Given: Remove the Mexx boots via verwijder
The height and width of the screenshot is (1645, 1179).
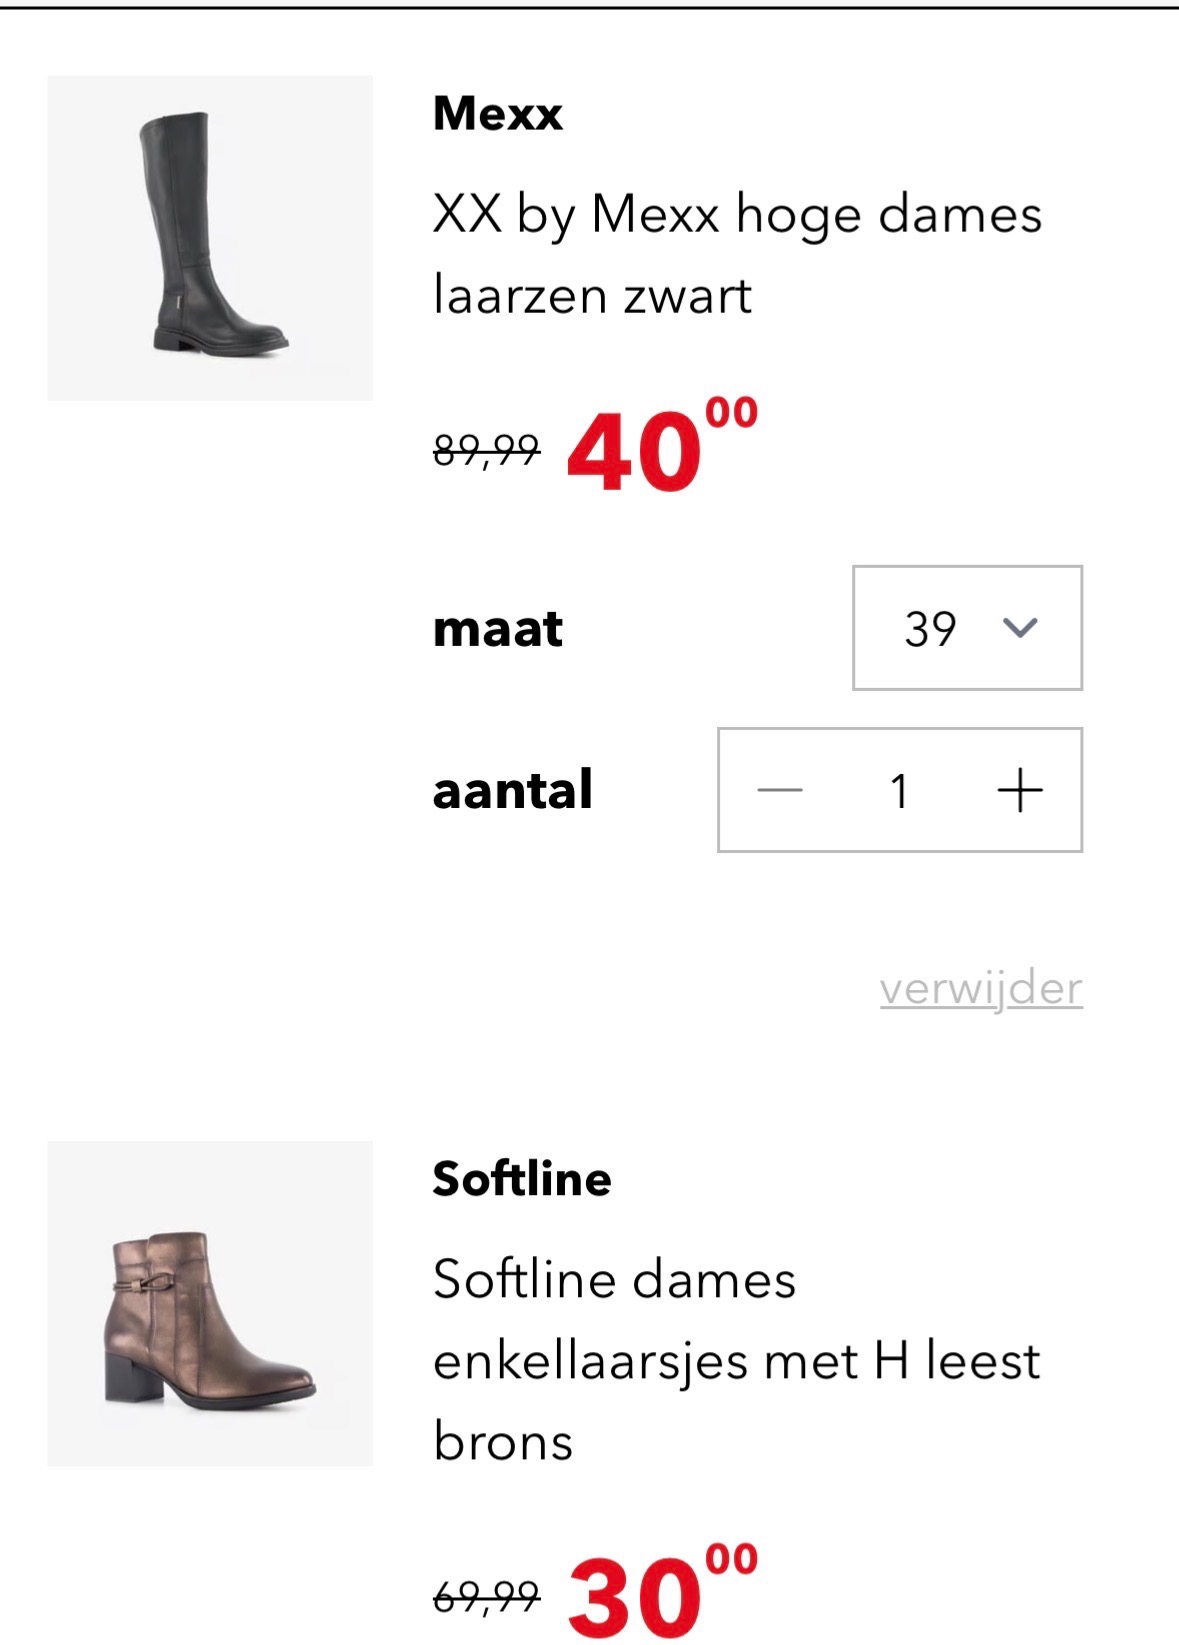Looking at the screenshot, I should [981, 988].
